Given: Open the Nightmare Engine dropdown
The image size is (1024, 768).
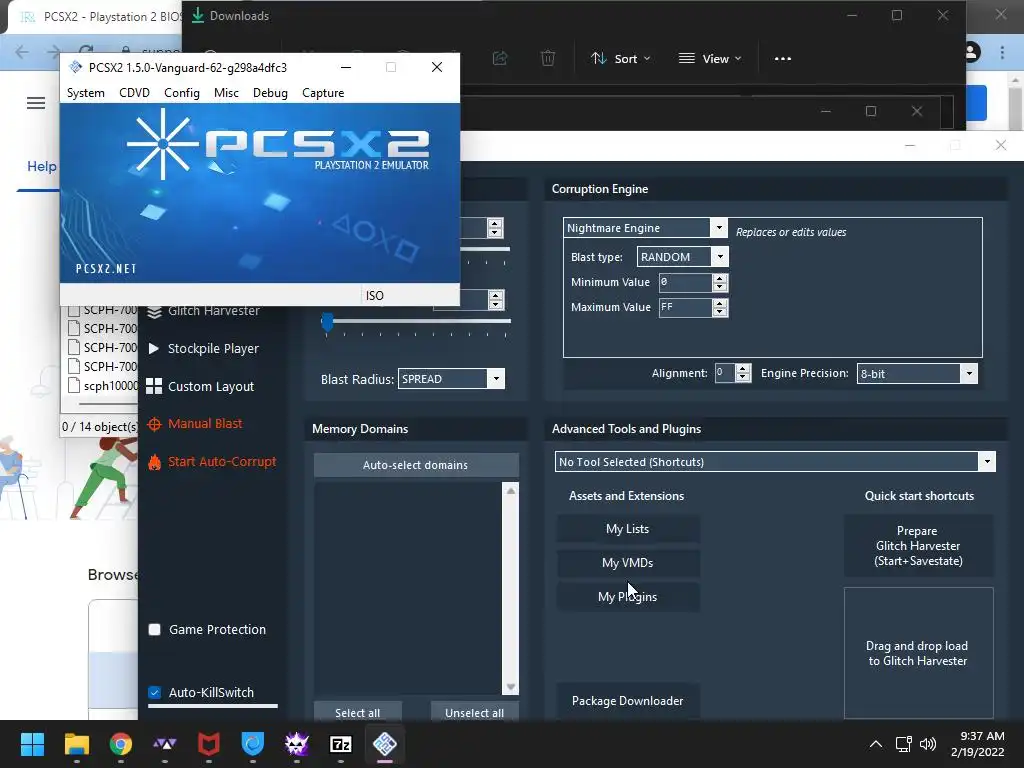Looking at the screenshot, I should (718, 227).
